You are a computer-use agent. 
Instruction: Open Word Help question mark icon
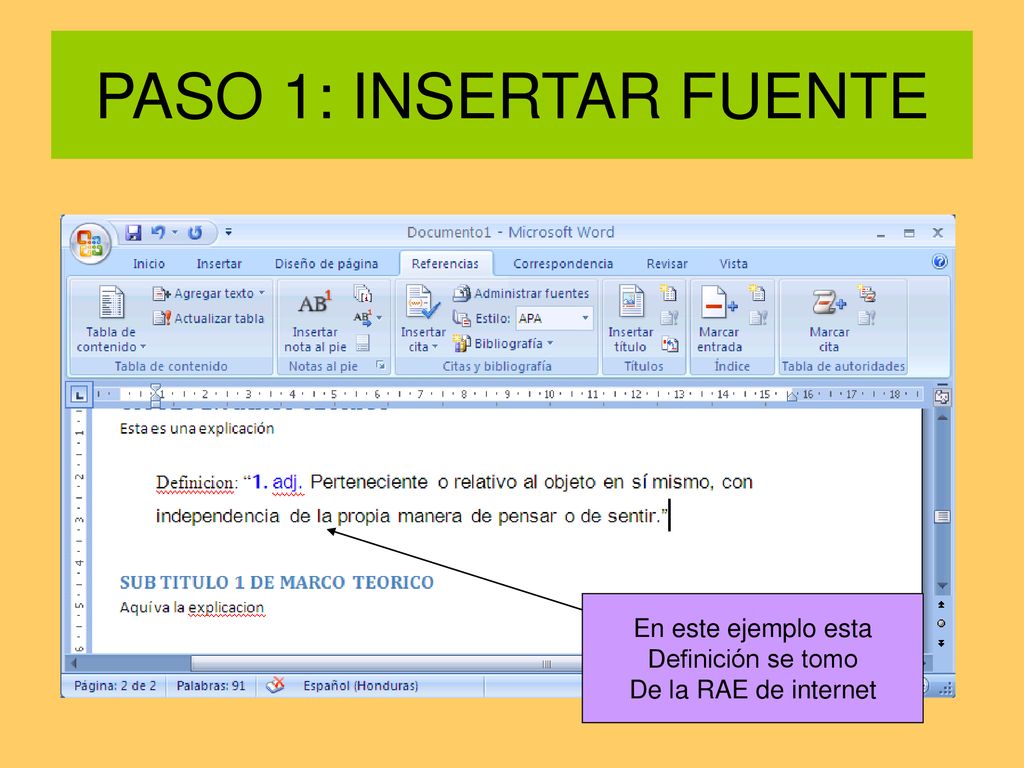(940, 263)
